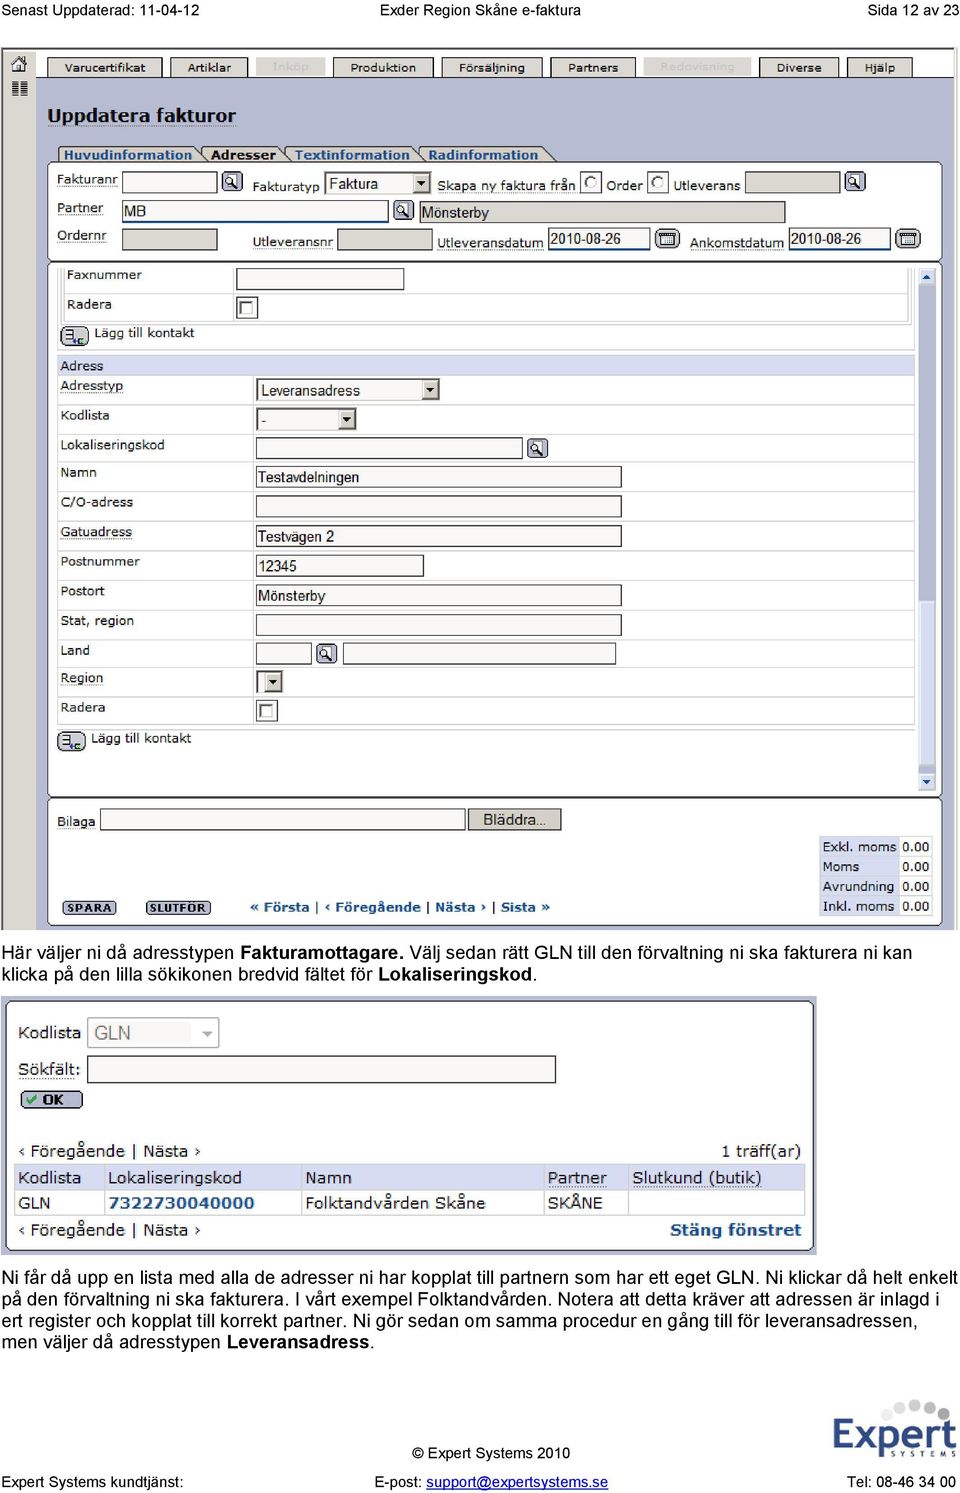The width and height of the screenshot is (960, 1493).
Task: Click OK button in search popup
Action: pos(52,1100)
